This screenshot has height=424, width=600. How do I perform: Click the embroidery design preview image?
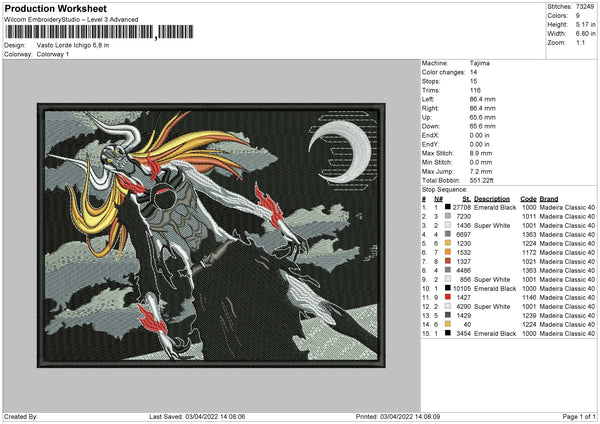(x=211, y=235)
